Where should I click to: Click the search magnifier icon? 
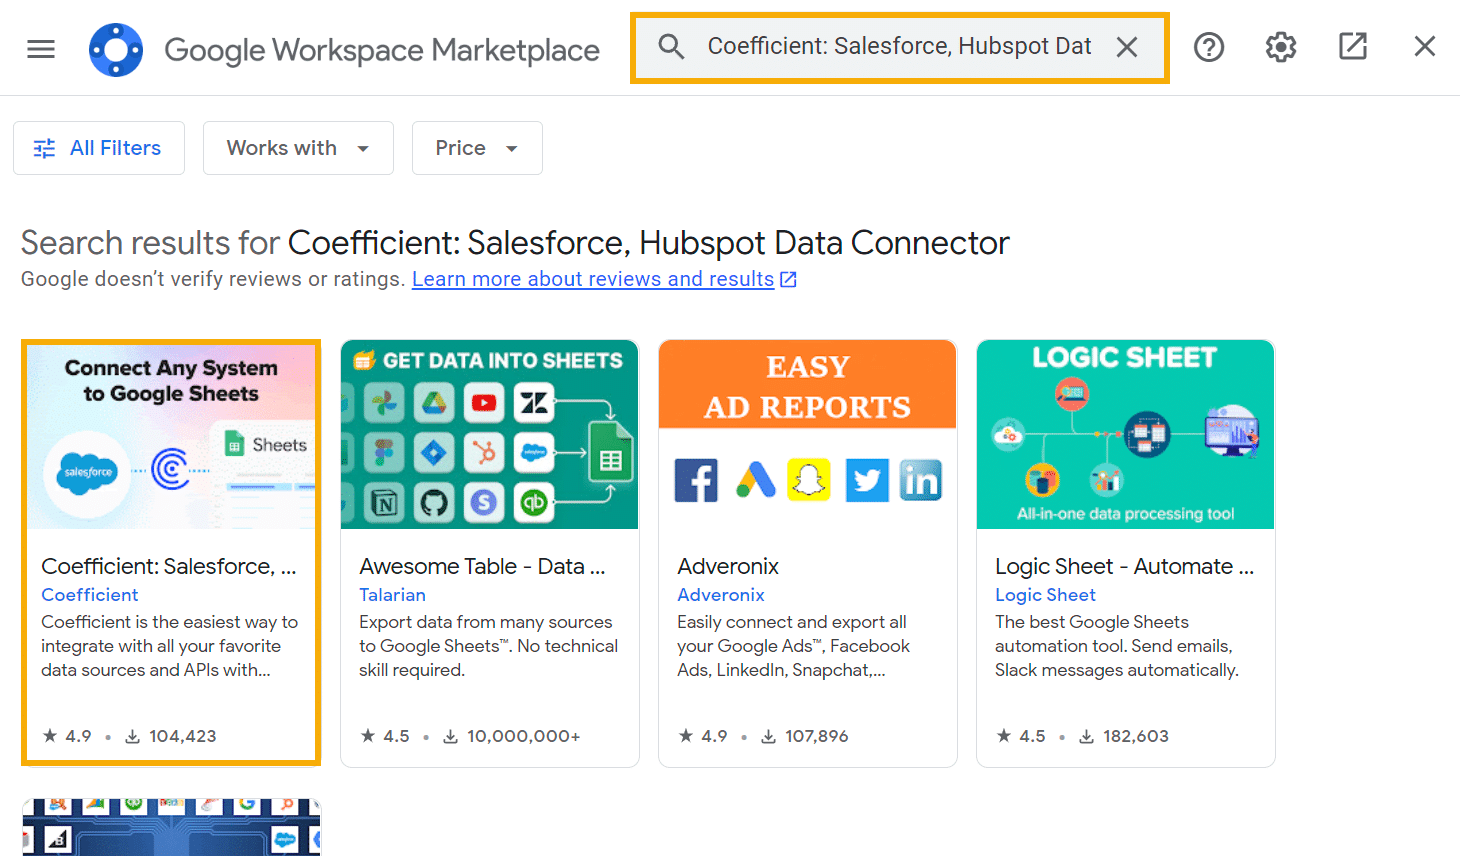[671, 47]
